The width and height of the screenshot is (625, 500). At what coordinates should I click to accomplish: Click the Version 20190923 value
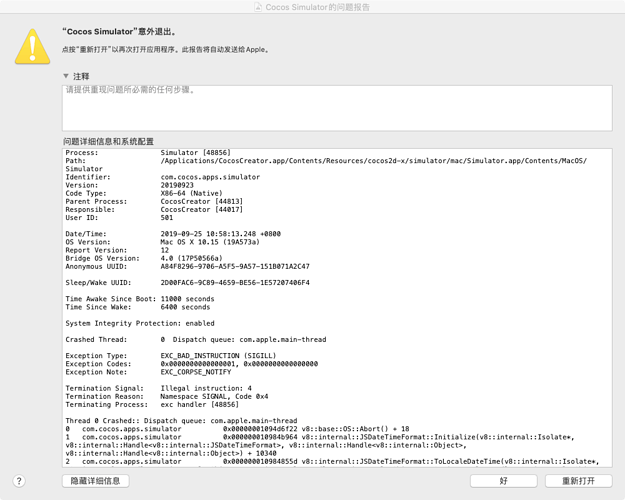click(x=177, y=185)
